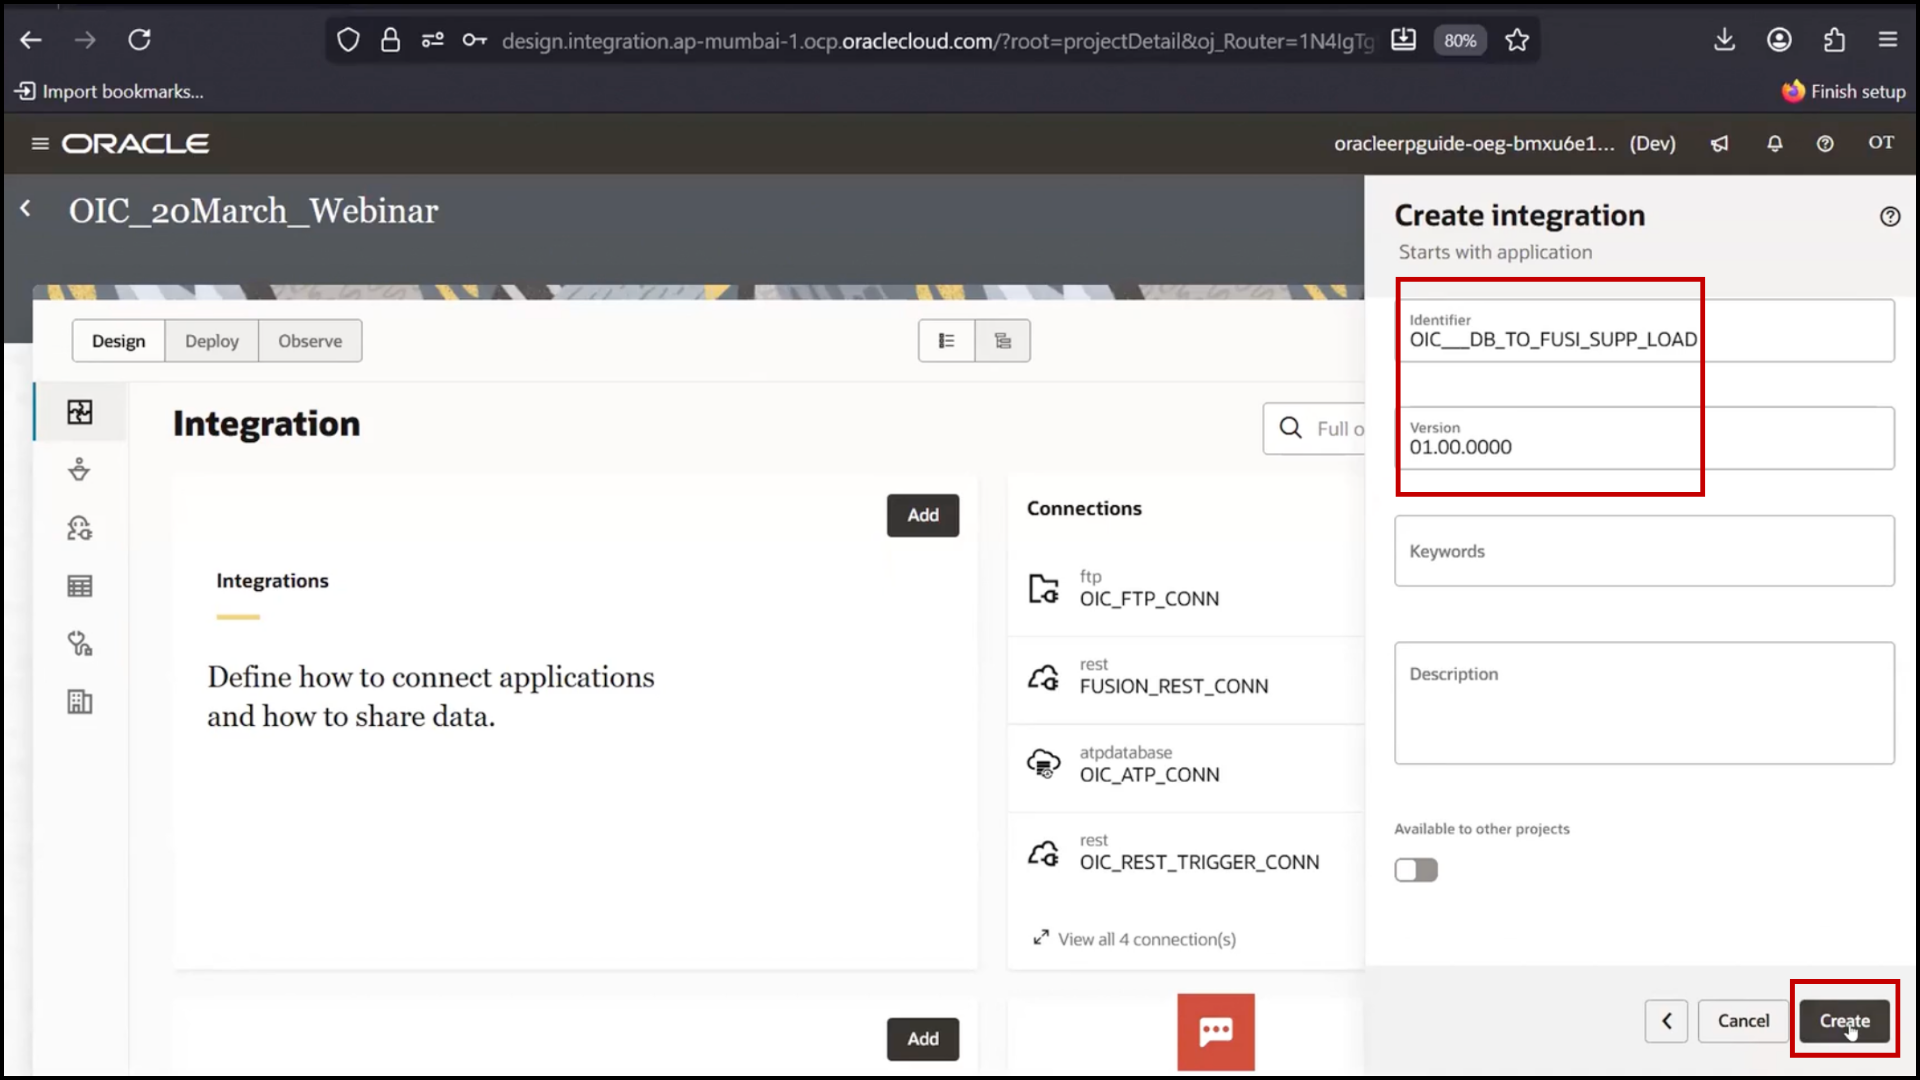Image resolution: width=1920 pixels, height=1080 pixels.
Task: Open the Oracle hamburger navigation menu
Action: 40,144
